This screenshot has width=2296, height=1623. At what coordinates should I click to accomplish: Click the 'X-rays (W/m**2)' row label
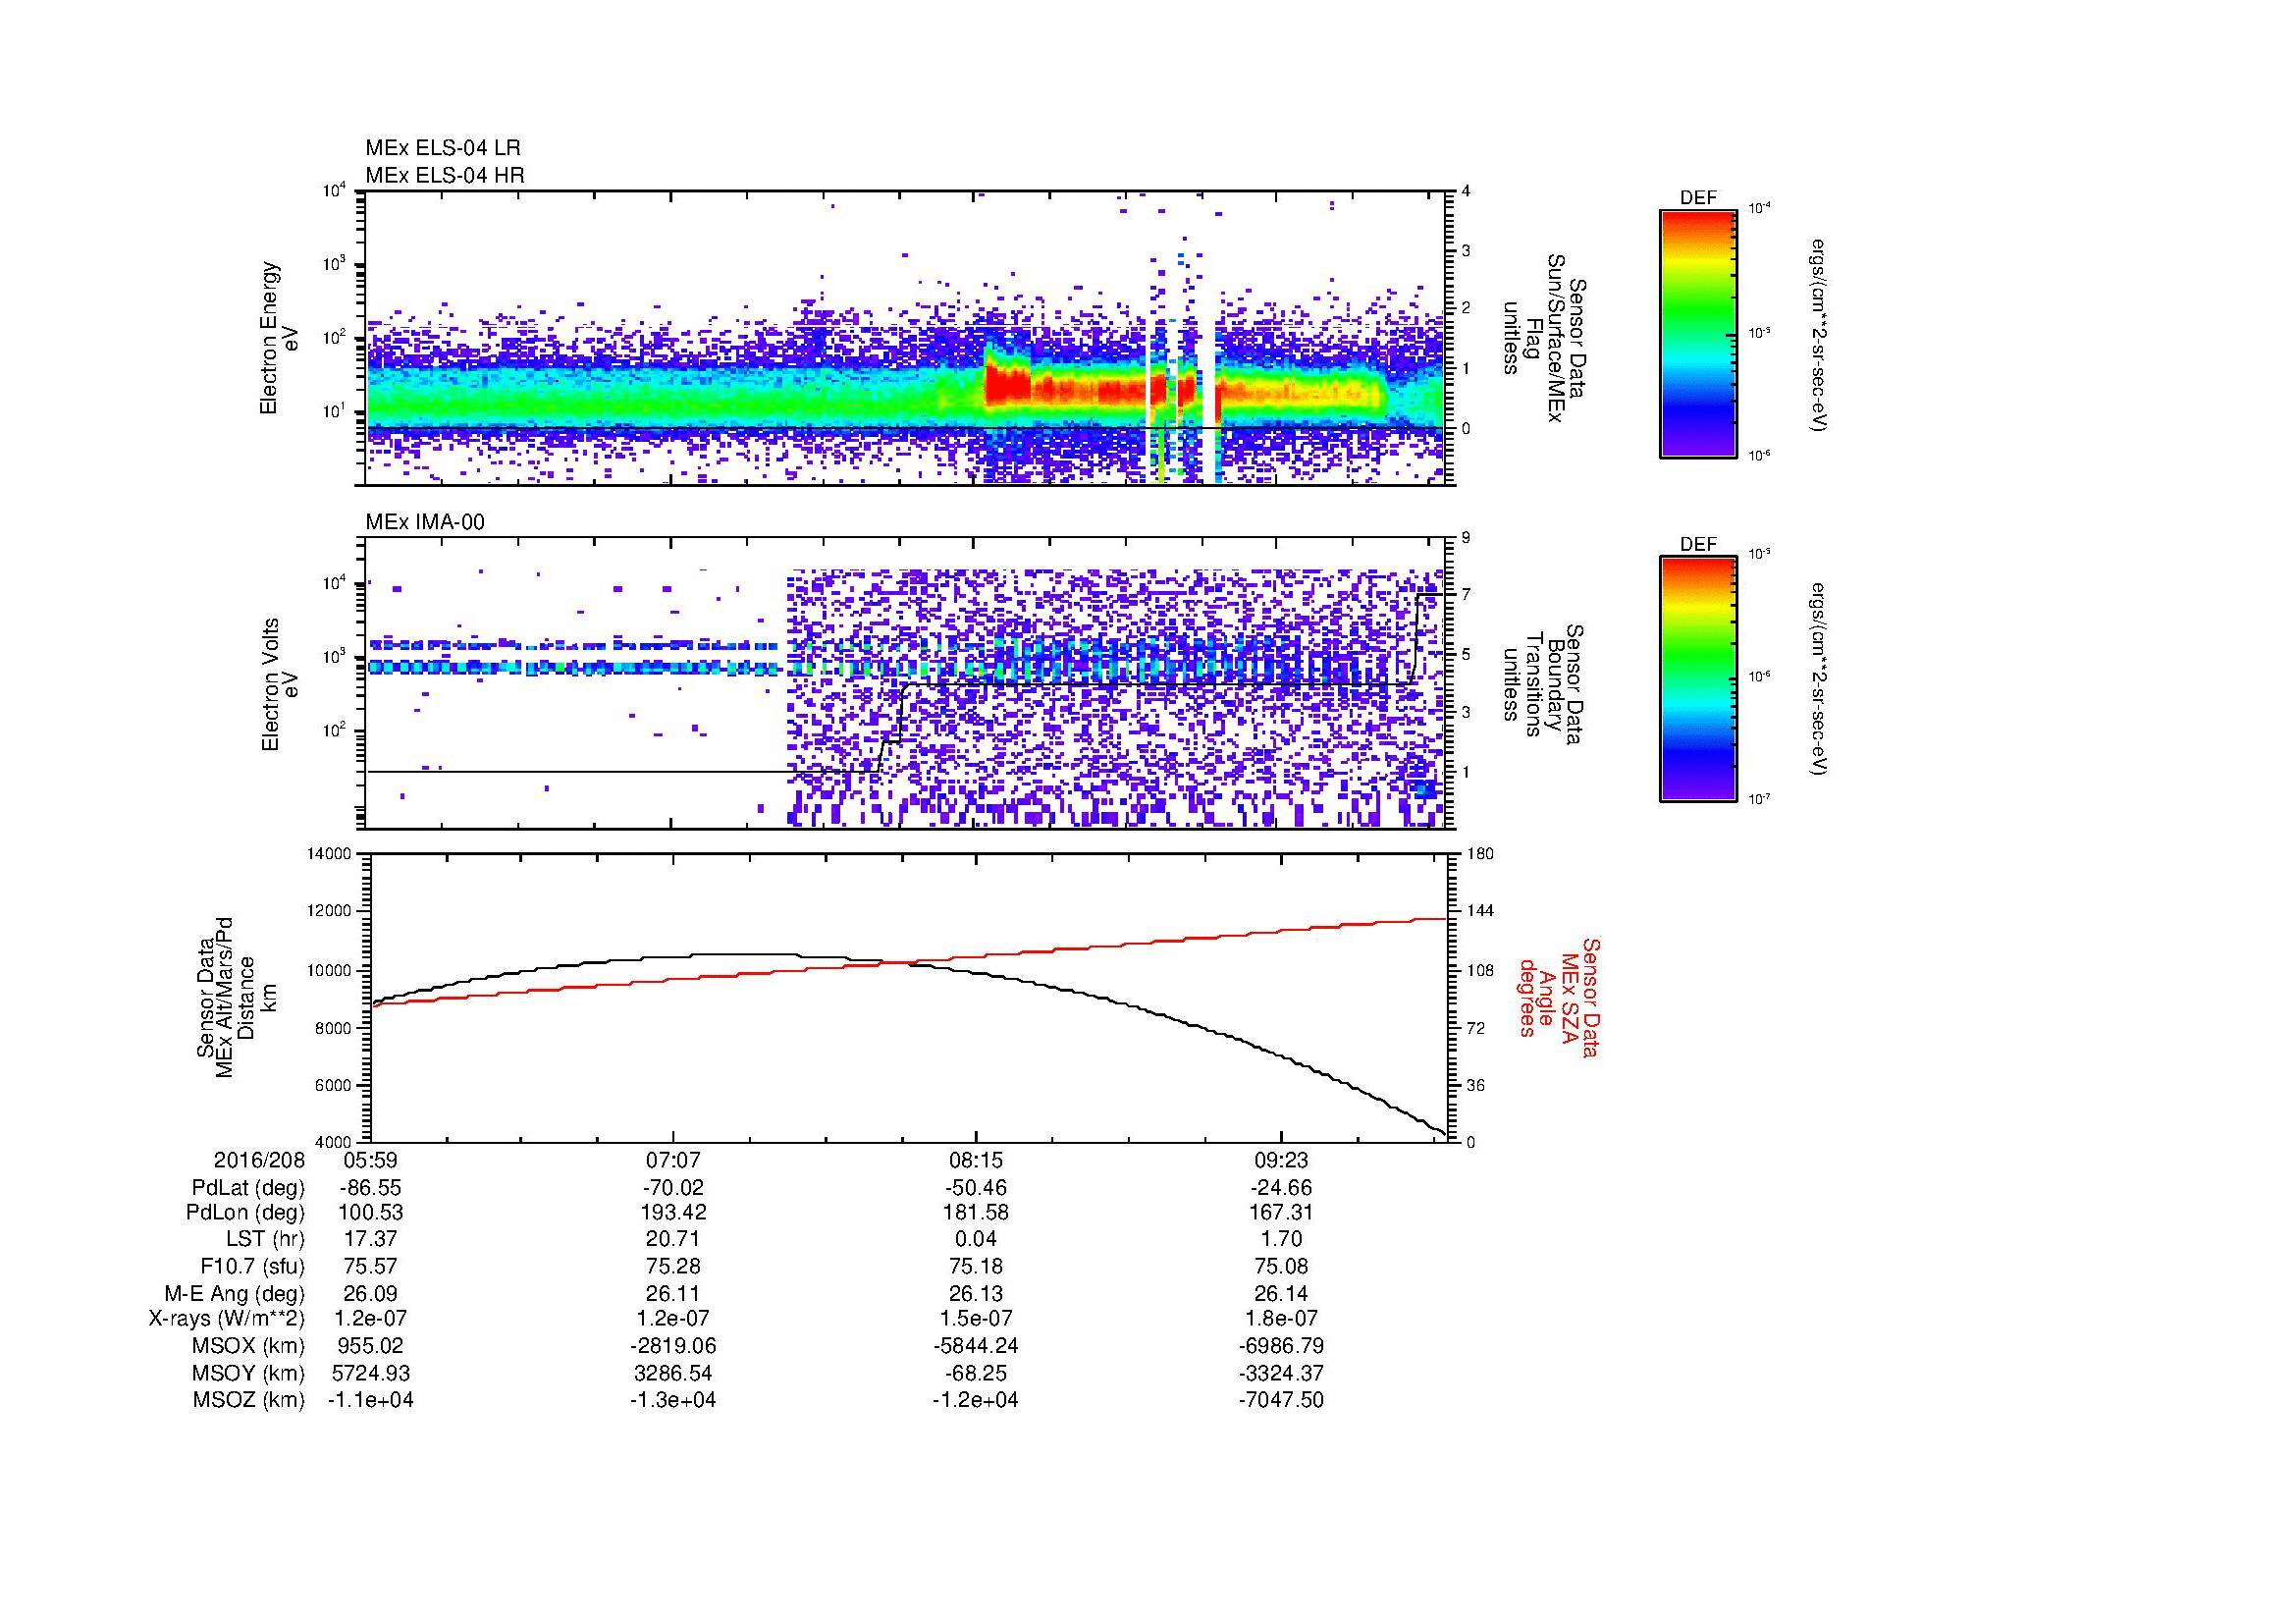(x=226, y=1319)
